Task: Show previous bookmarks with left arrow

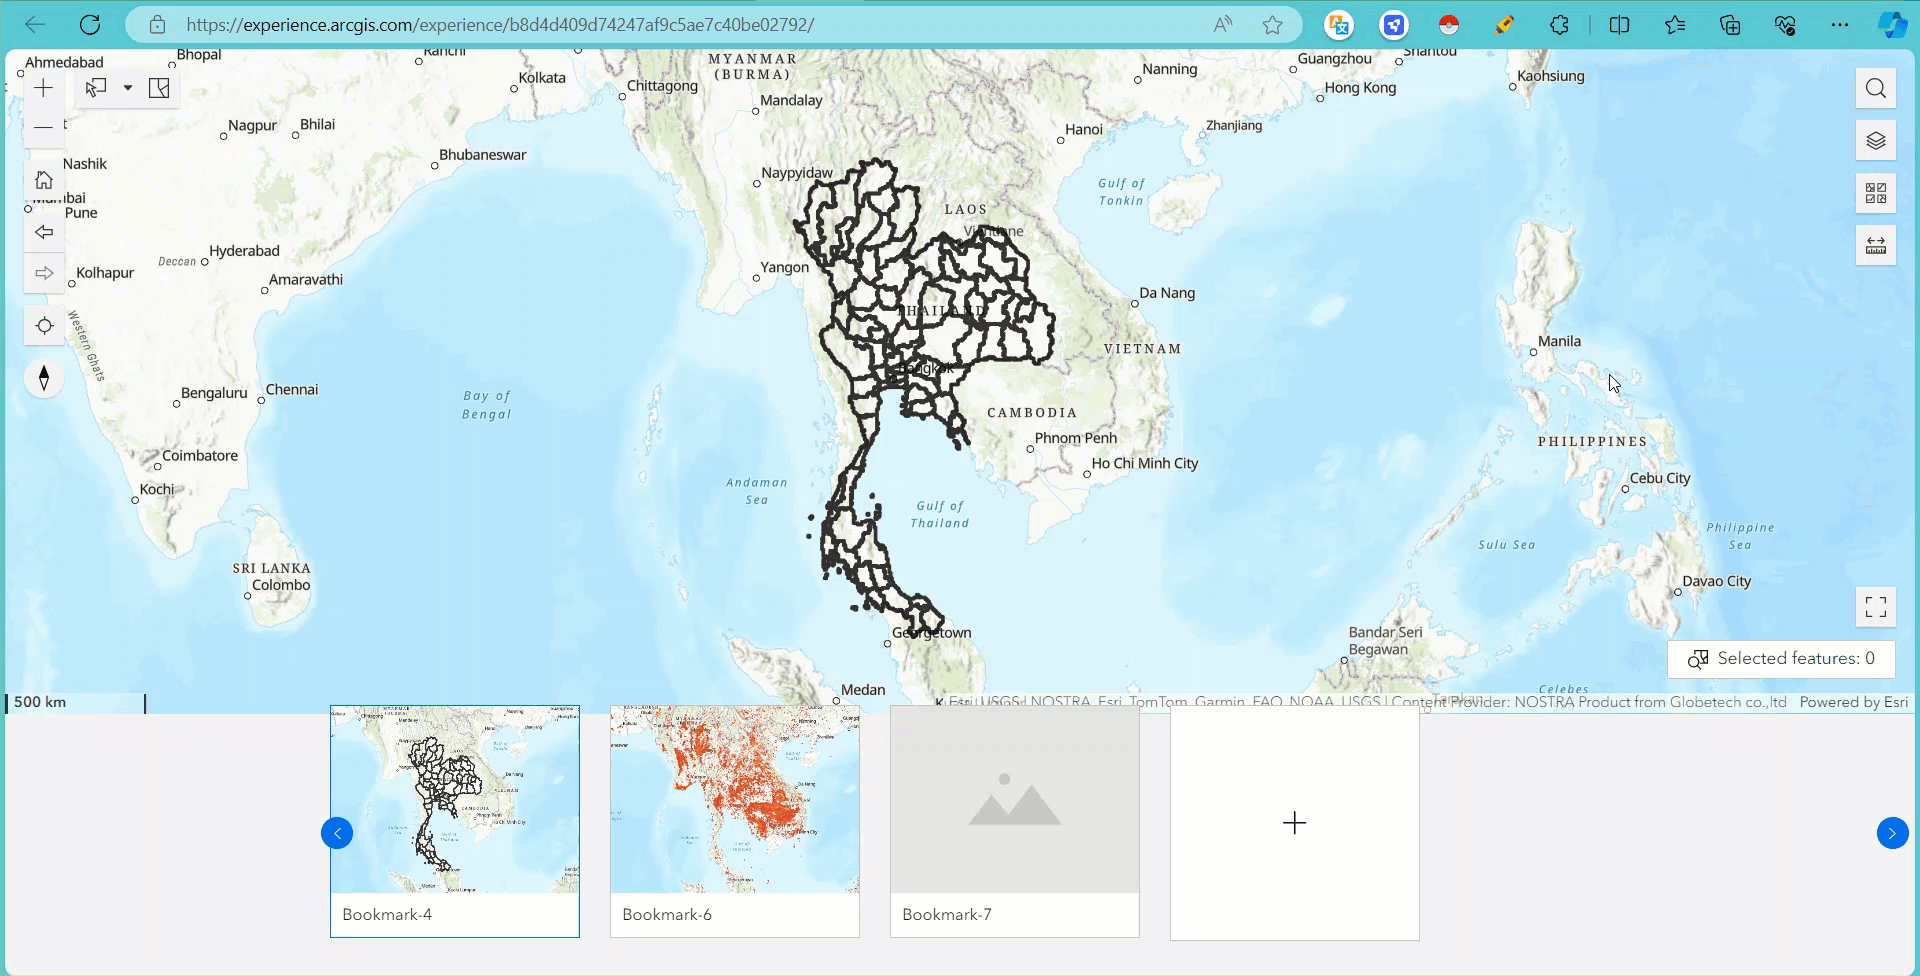Action: point(337,833)
